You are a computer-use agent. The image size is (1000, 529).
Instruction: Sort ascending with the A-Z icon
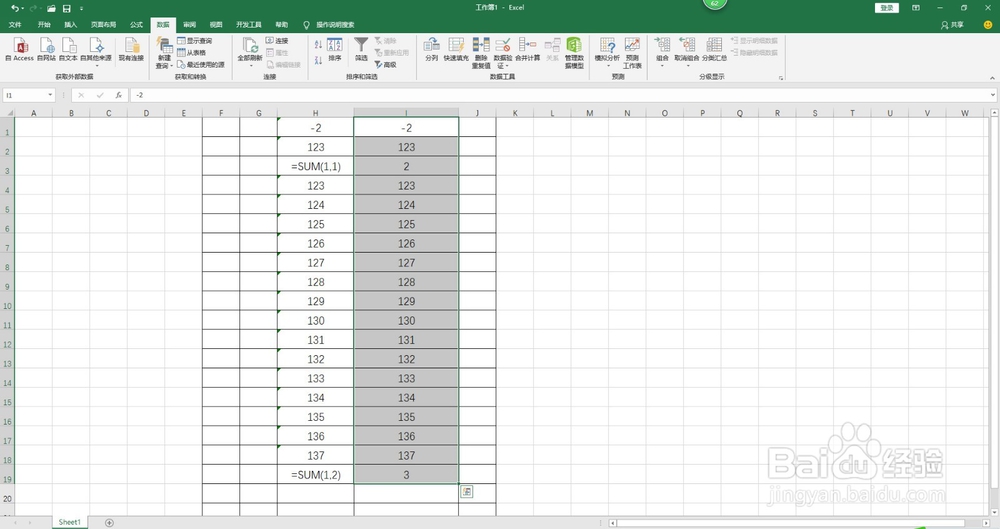[318, 44]
